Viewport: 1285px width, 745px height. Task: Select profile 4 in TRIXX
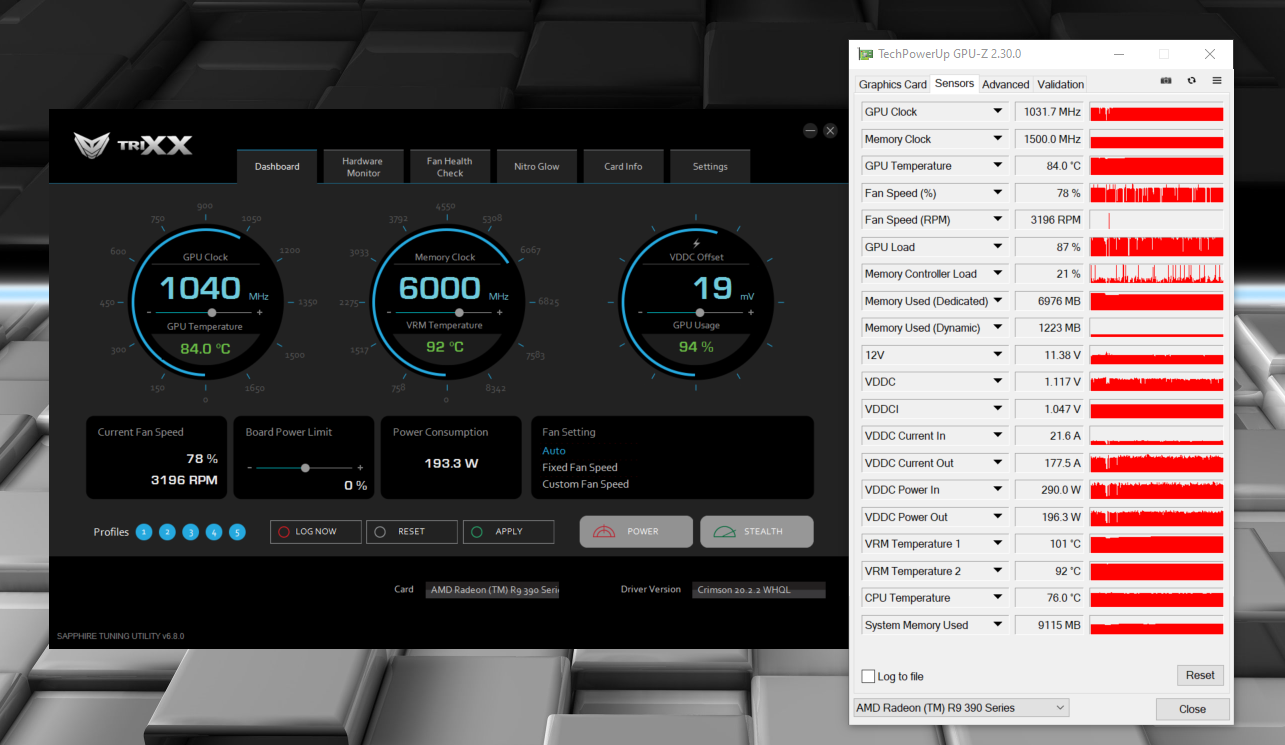(x=214, y=532)
